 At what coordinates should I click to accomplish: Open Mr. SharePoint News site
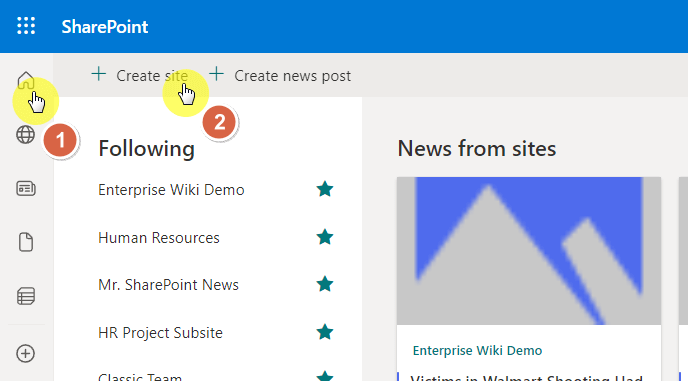tap(168, 285)
